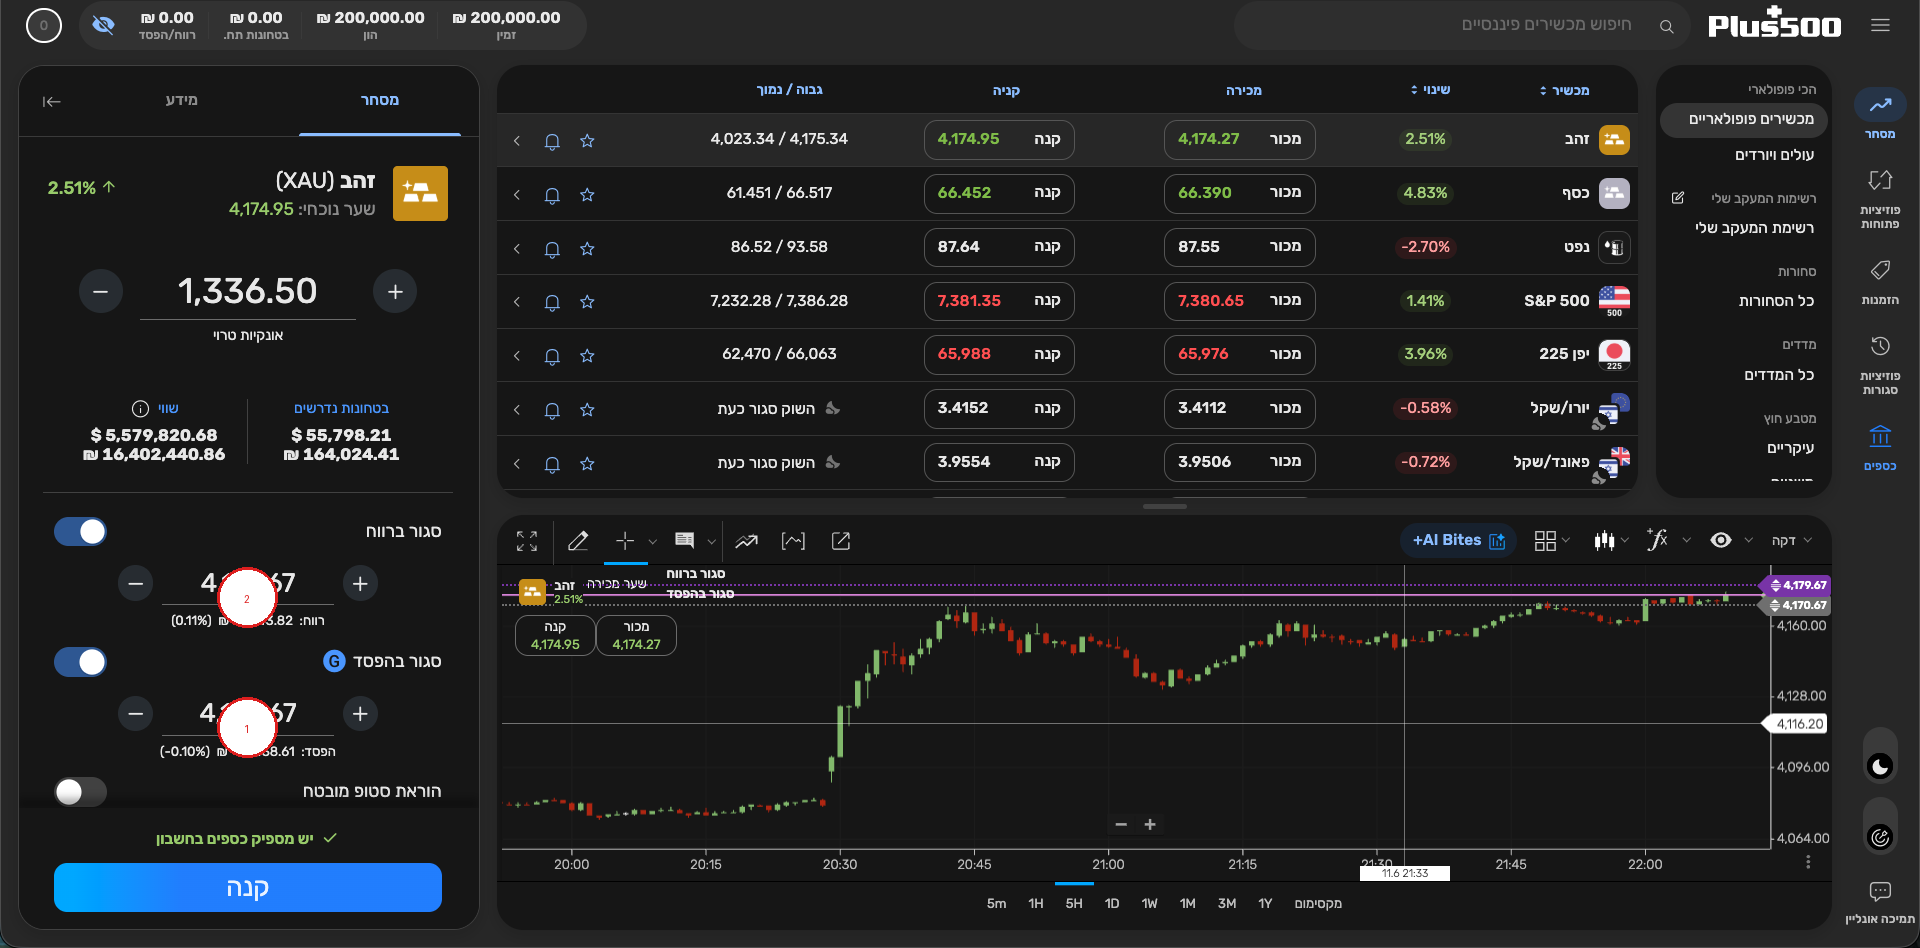
Task: Open the pop-out chart icon
Action: point(841,541)
